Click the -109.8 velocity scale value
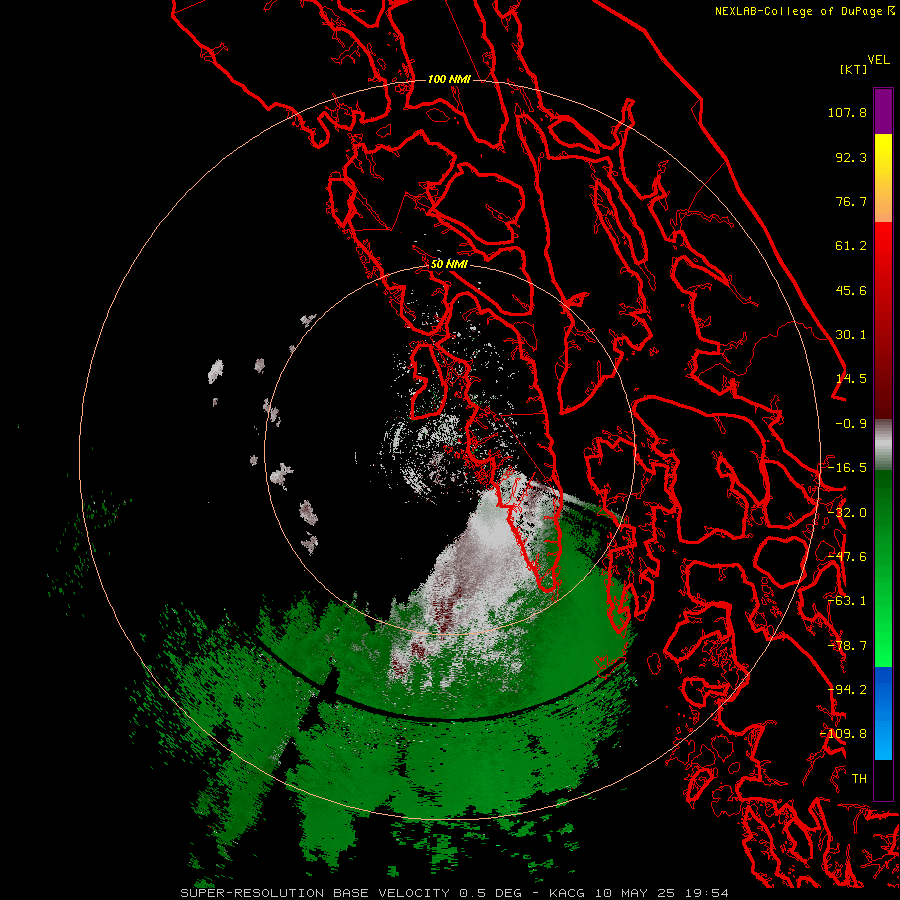This screenshot has width=900, height=900. (x=844, y=734)
